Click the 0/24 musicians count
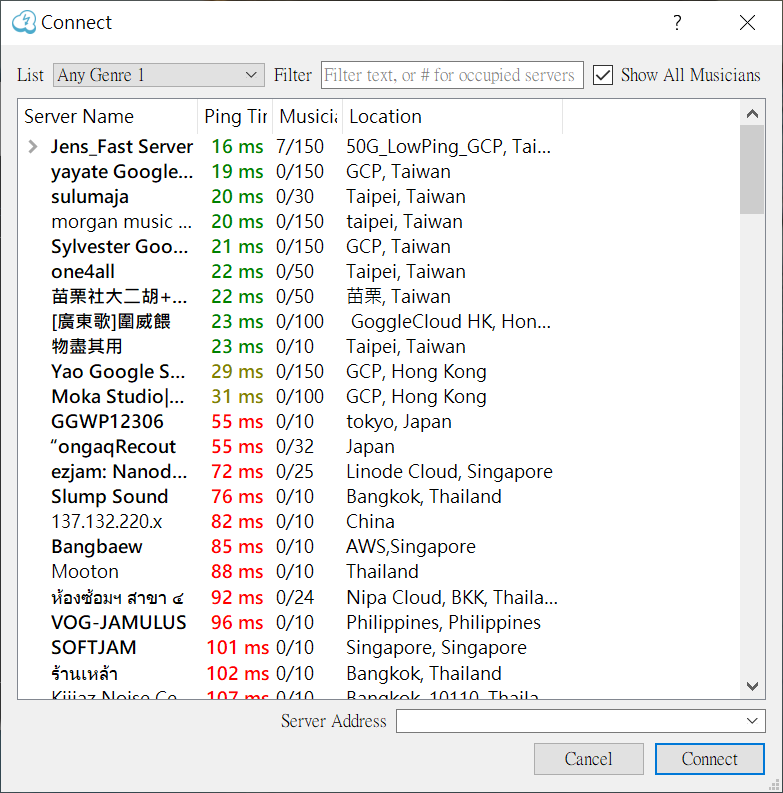 (x=295, y=598)
